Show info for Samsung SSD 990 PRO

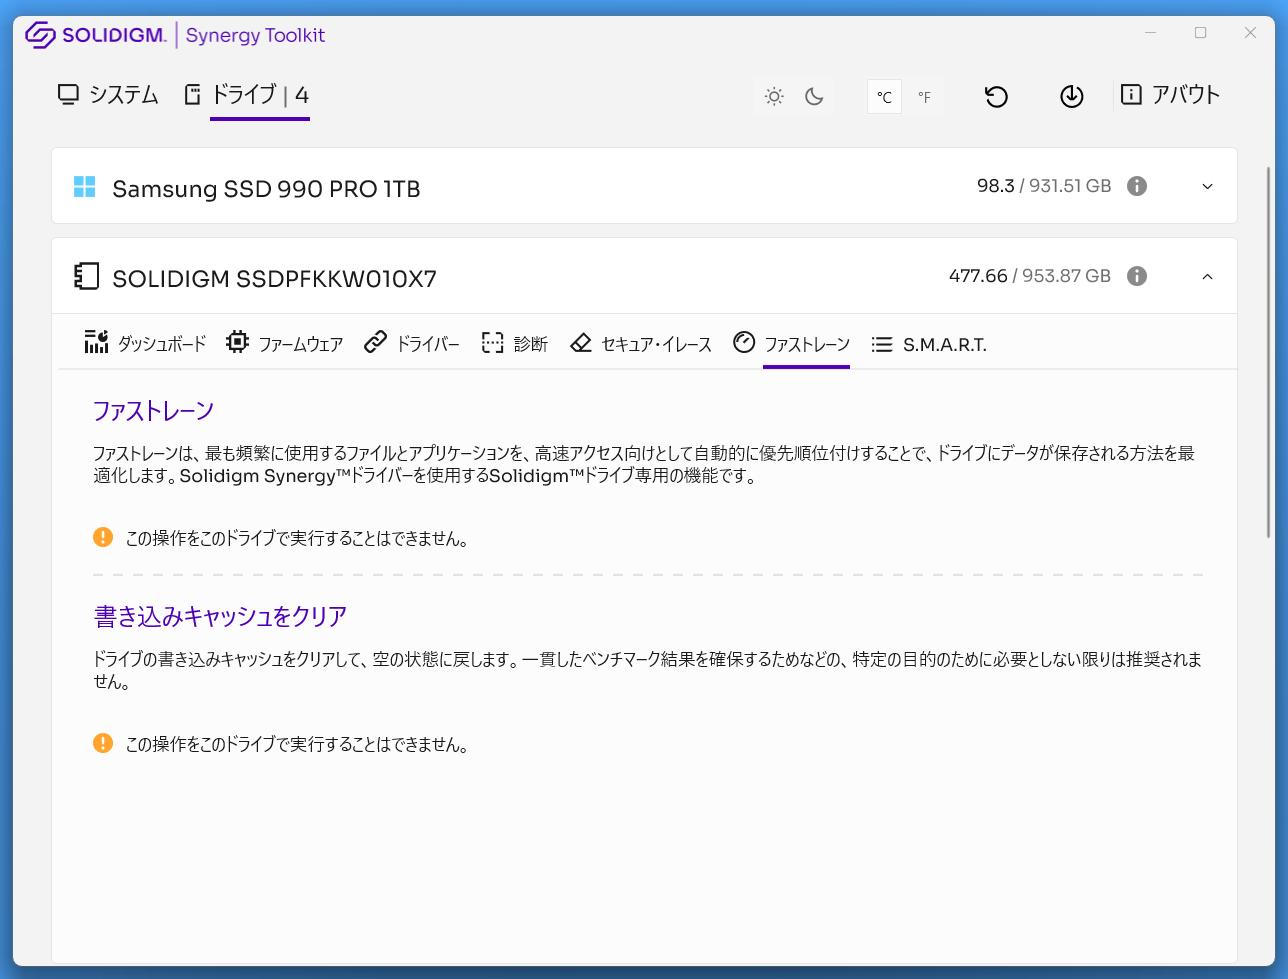(1137, 186)
